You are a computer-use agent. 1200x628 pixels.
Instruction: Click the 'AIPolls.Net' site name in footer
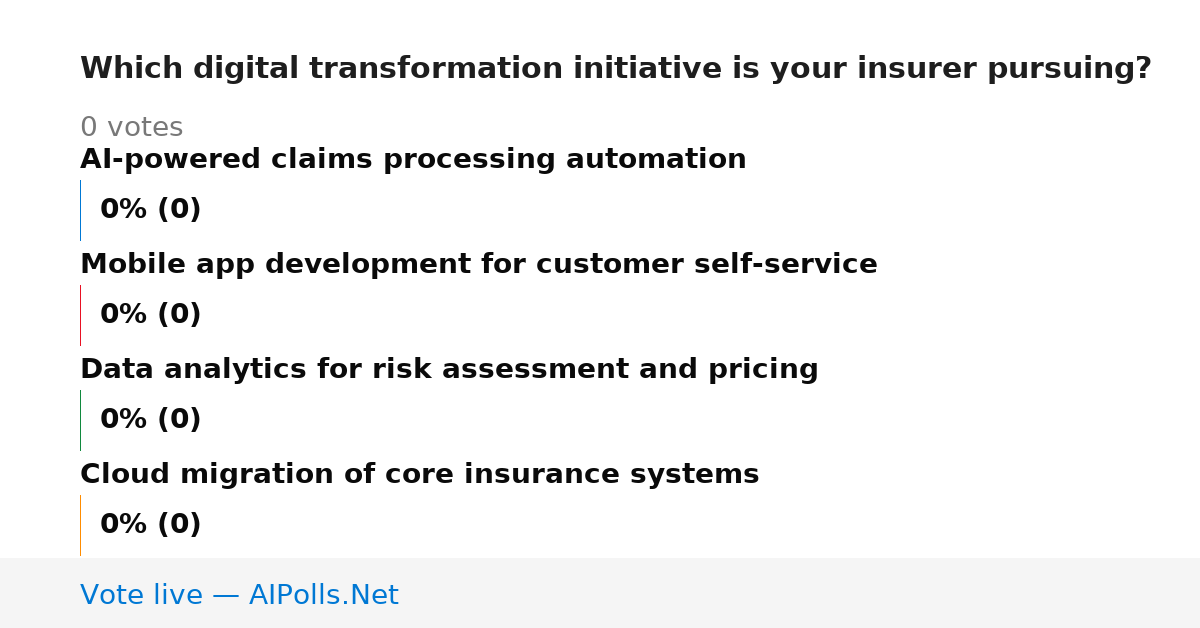pos(323,596)
